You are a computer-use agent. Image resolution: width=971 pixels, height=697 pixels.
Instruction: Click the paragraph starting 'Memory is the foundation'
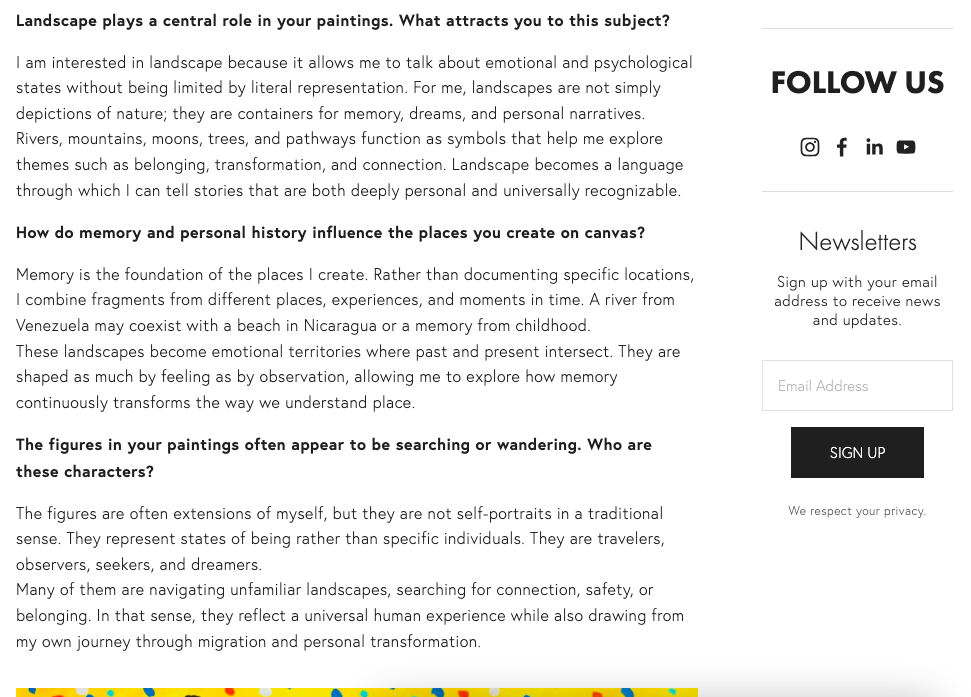[355, 300]
